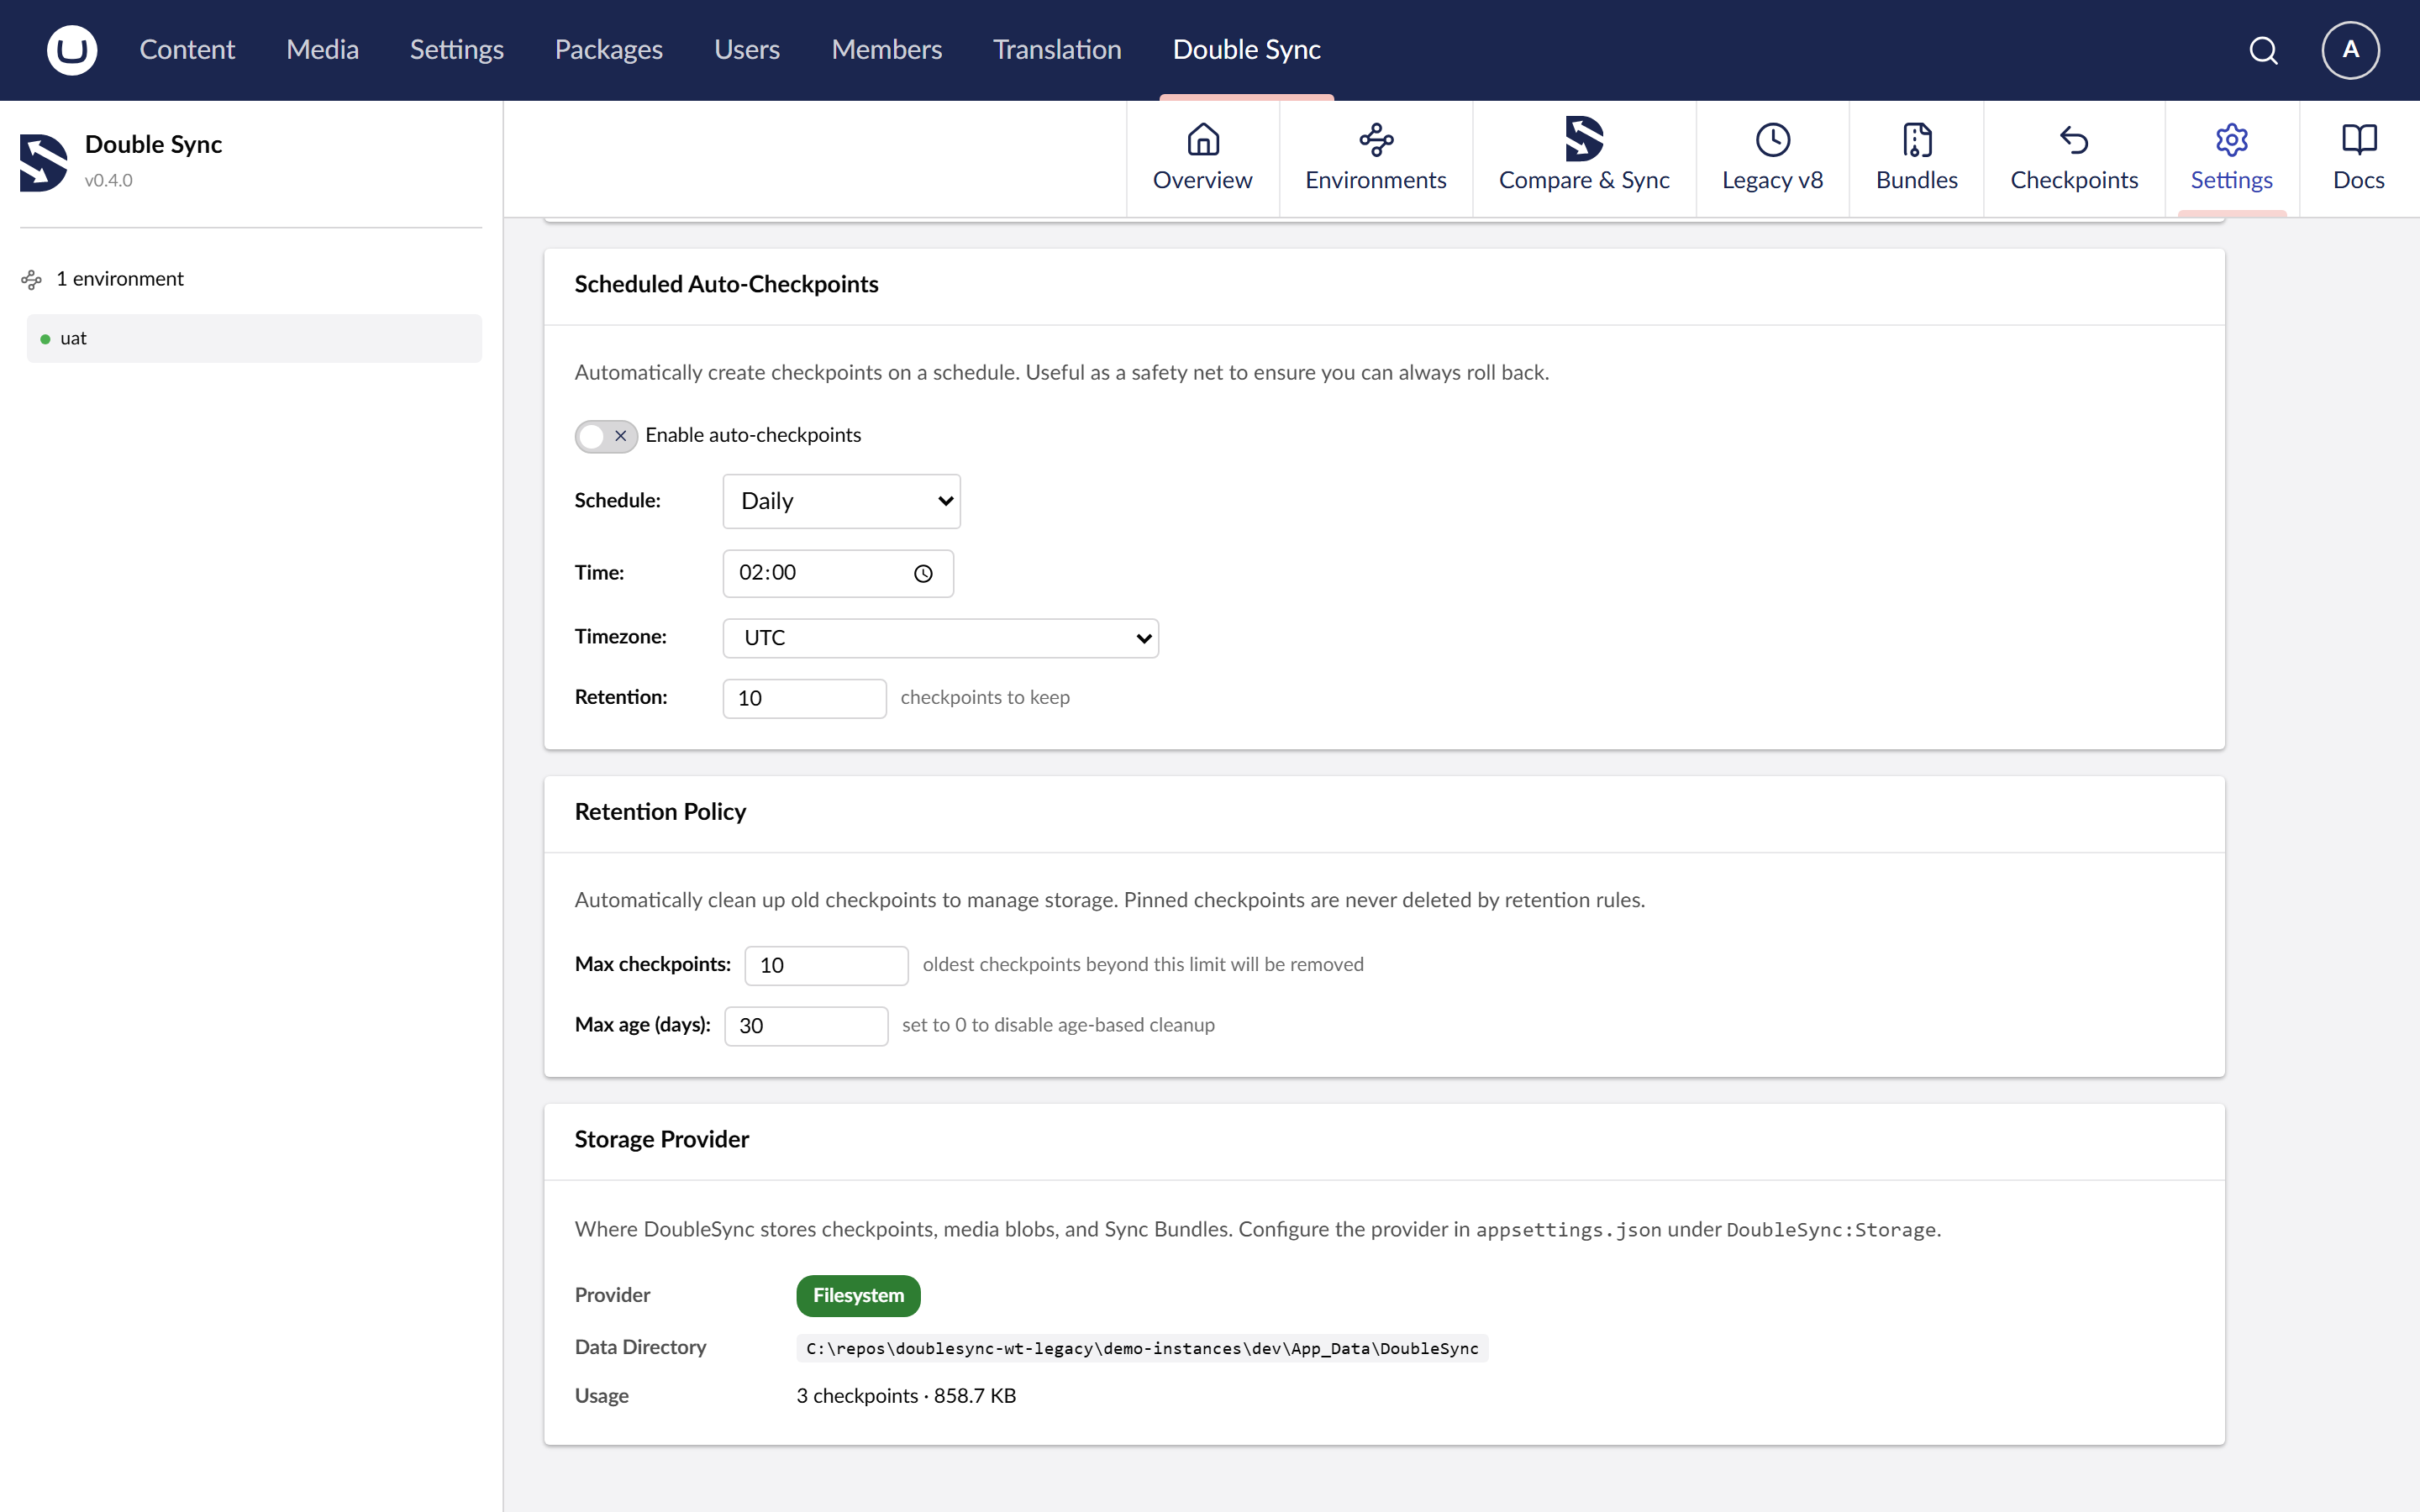Go to Users section

[747, 50]
